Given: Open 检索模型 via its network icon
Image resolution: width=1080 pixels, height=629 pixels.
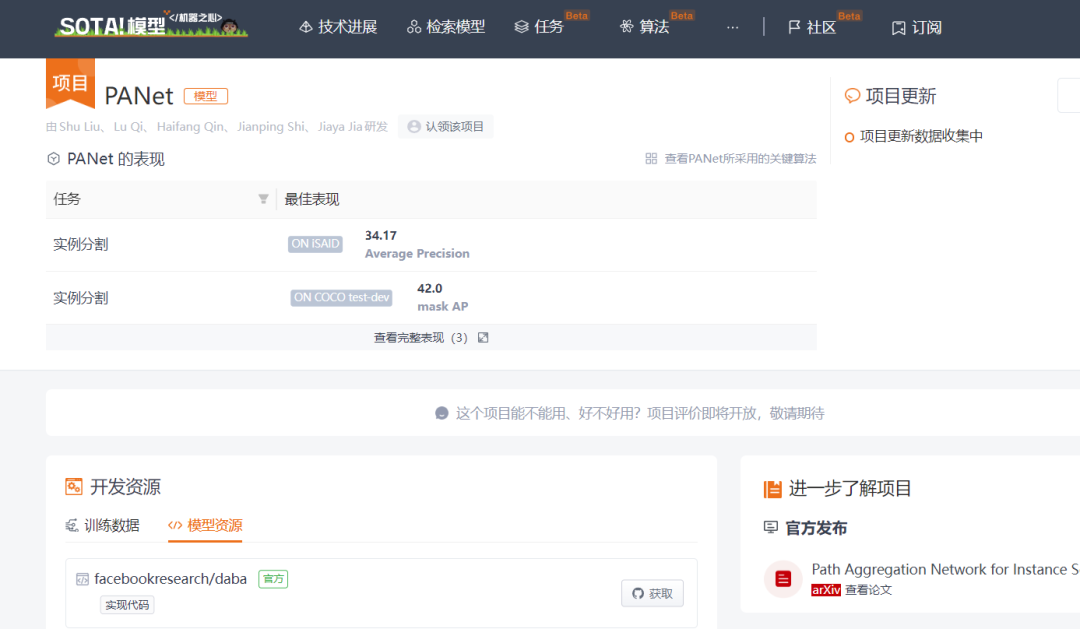Looking at the screenshot, I should coord(414,26).
